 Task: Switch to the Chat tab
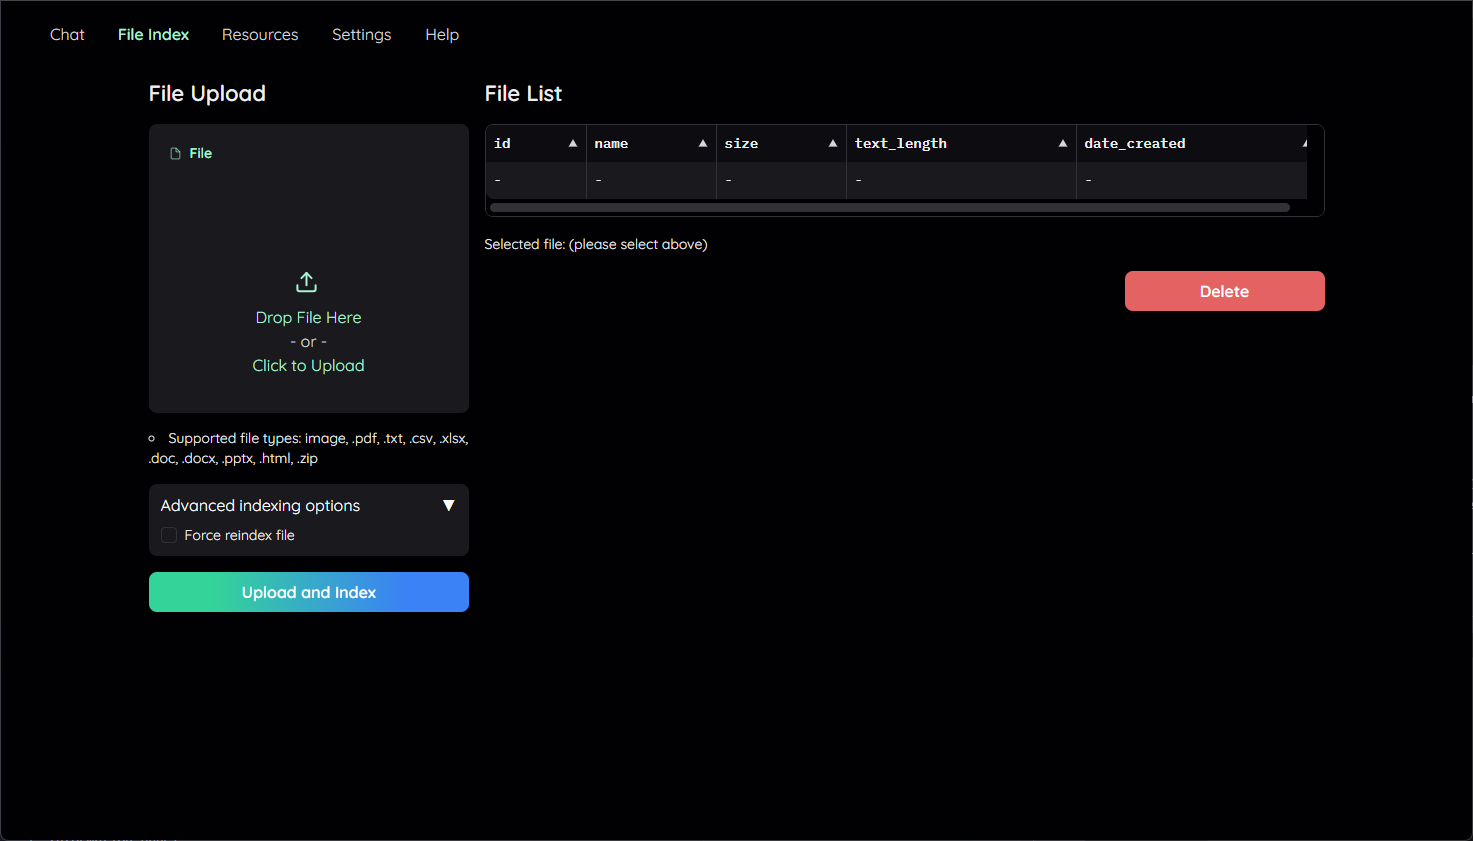tap(67, 35)
